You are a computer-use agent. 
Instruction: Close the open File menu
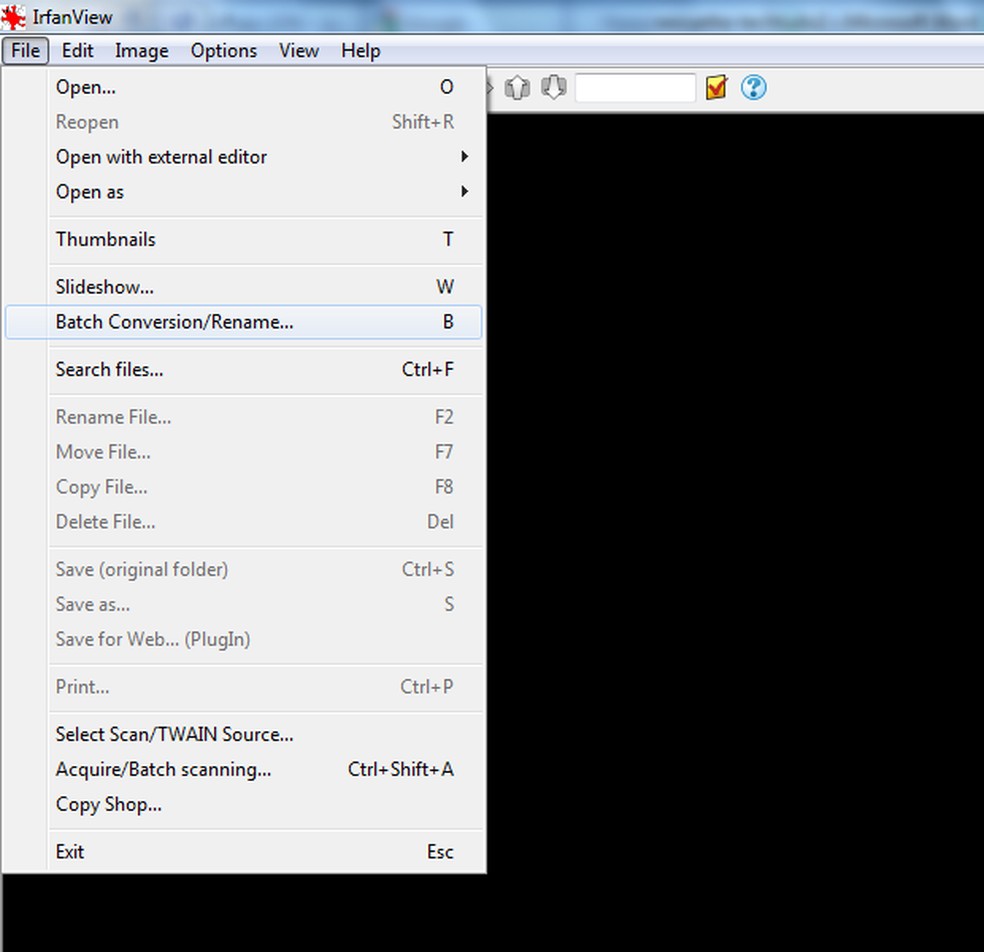(25, 50)
